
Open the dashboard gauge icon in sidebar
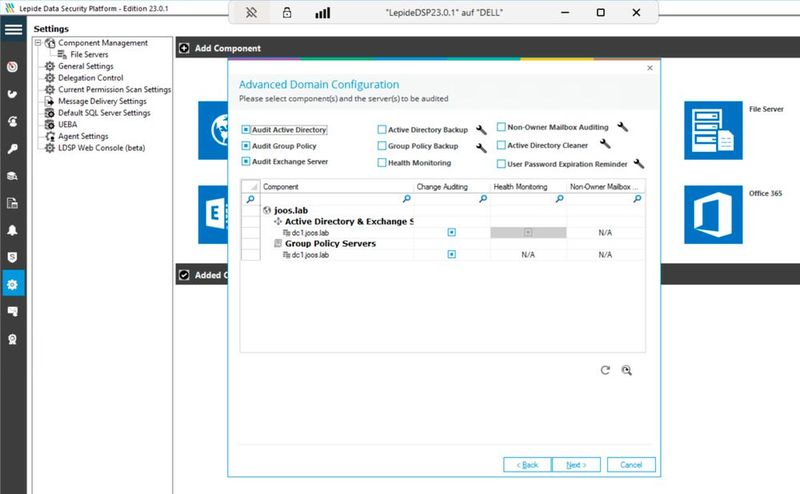pos(13,67)
